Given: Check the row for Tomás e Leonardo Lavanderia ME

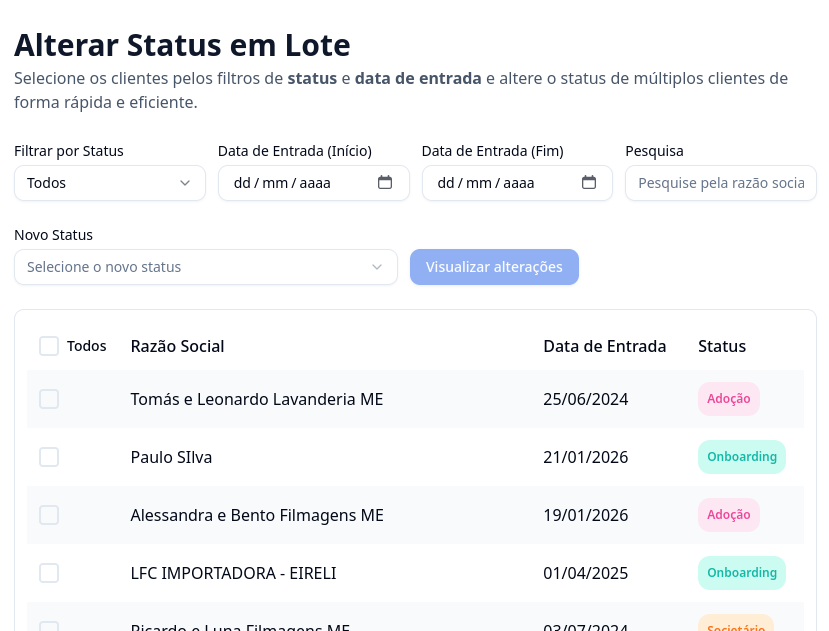Looking at the screenshot, I should coord(49,399).
